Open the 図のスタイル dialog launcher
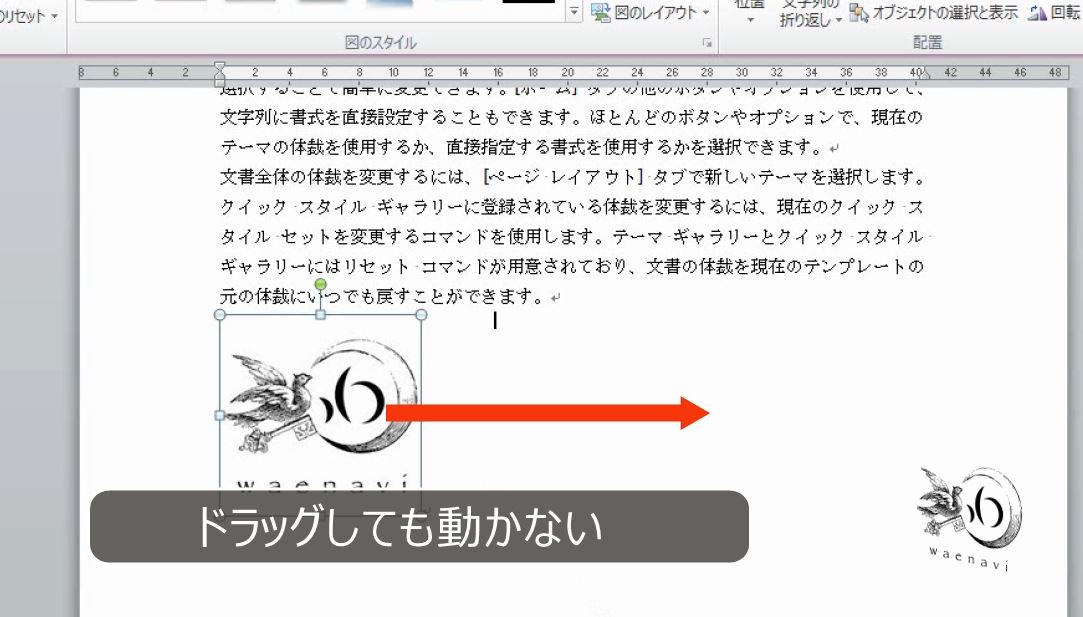This screenshot has width=1083, height=617. tap(707, 43)
